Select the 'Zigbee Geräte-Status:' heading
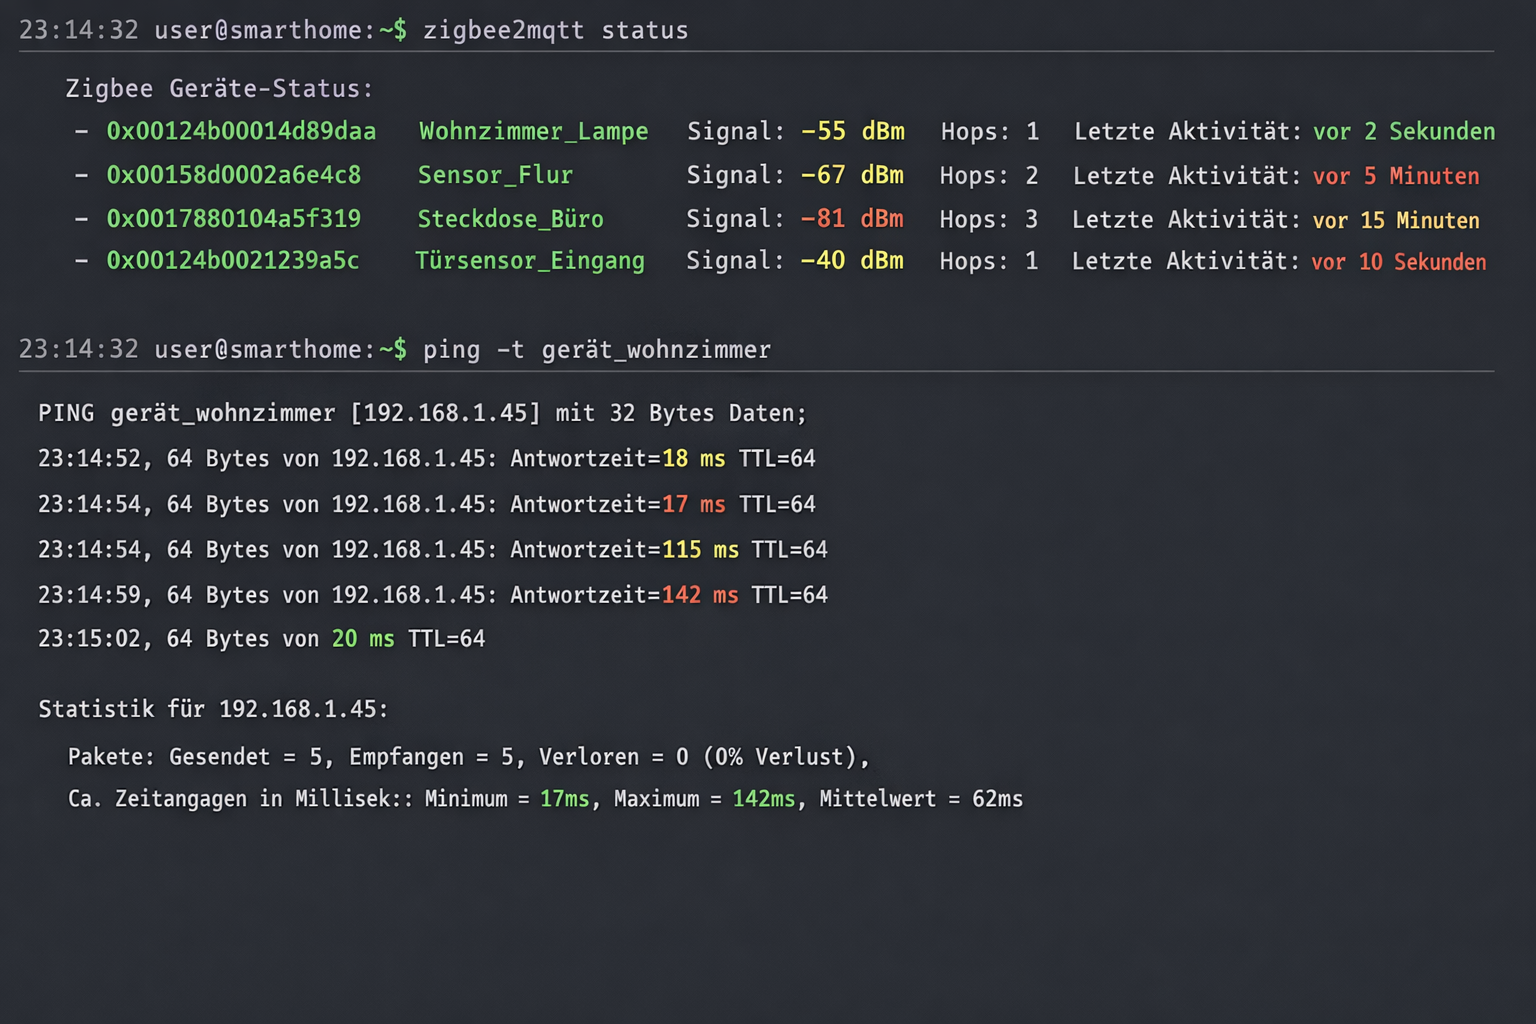Screen dimensions: 1536x1024 pos(219,88)
